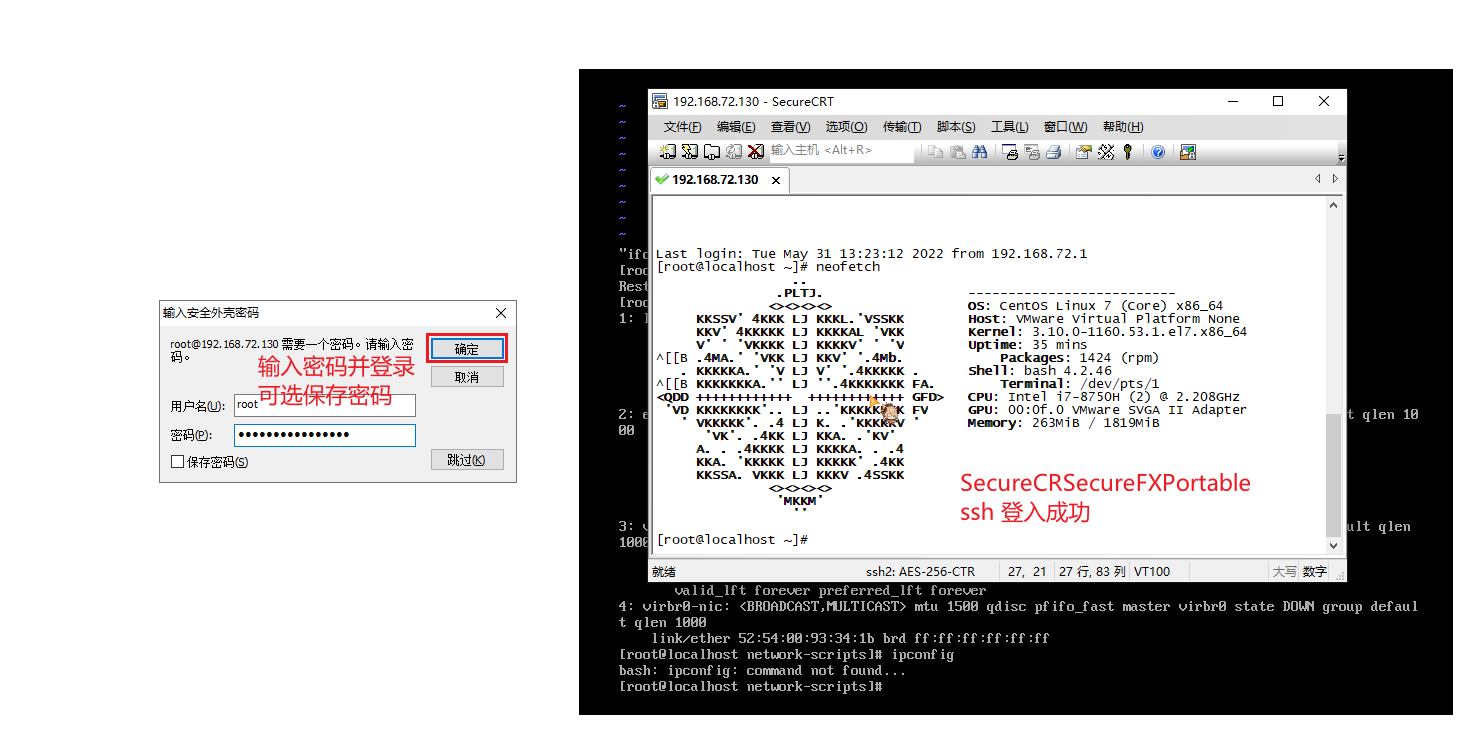1469x735 pixels.
Task: Open the 查看(V) menu
Action: pyautogui.click(x=790, y=127)
